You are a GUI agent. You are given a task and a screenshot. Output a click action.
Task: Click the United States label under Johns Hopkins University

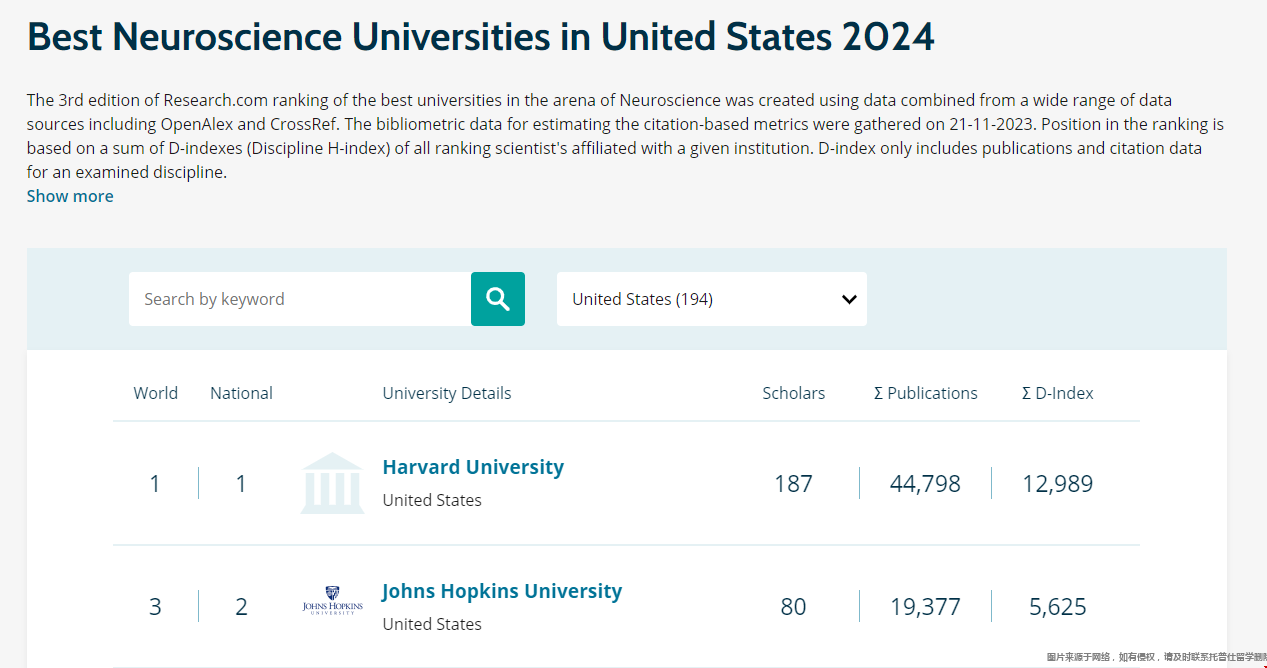(432, 624)
